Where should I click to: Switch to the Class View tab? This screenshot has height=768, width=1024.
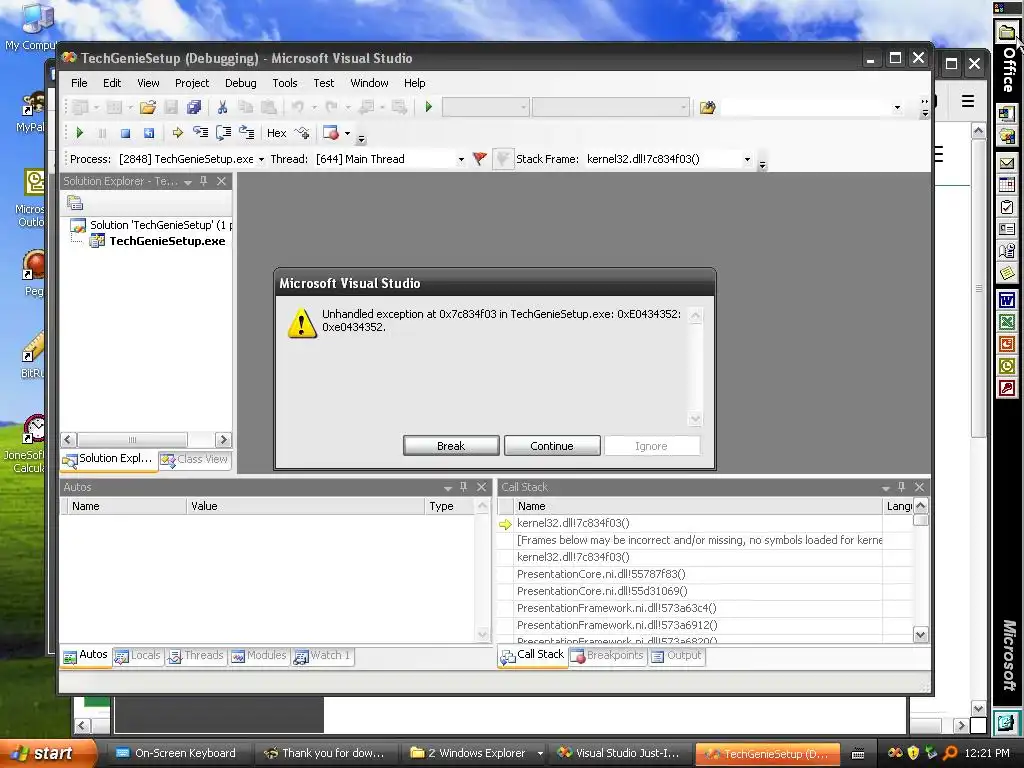click(195, 459)
